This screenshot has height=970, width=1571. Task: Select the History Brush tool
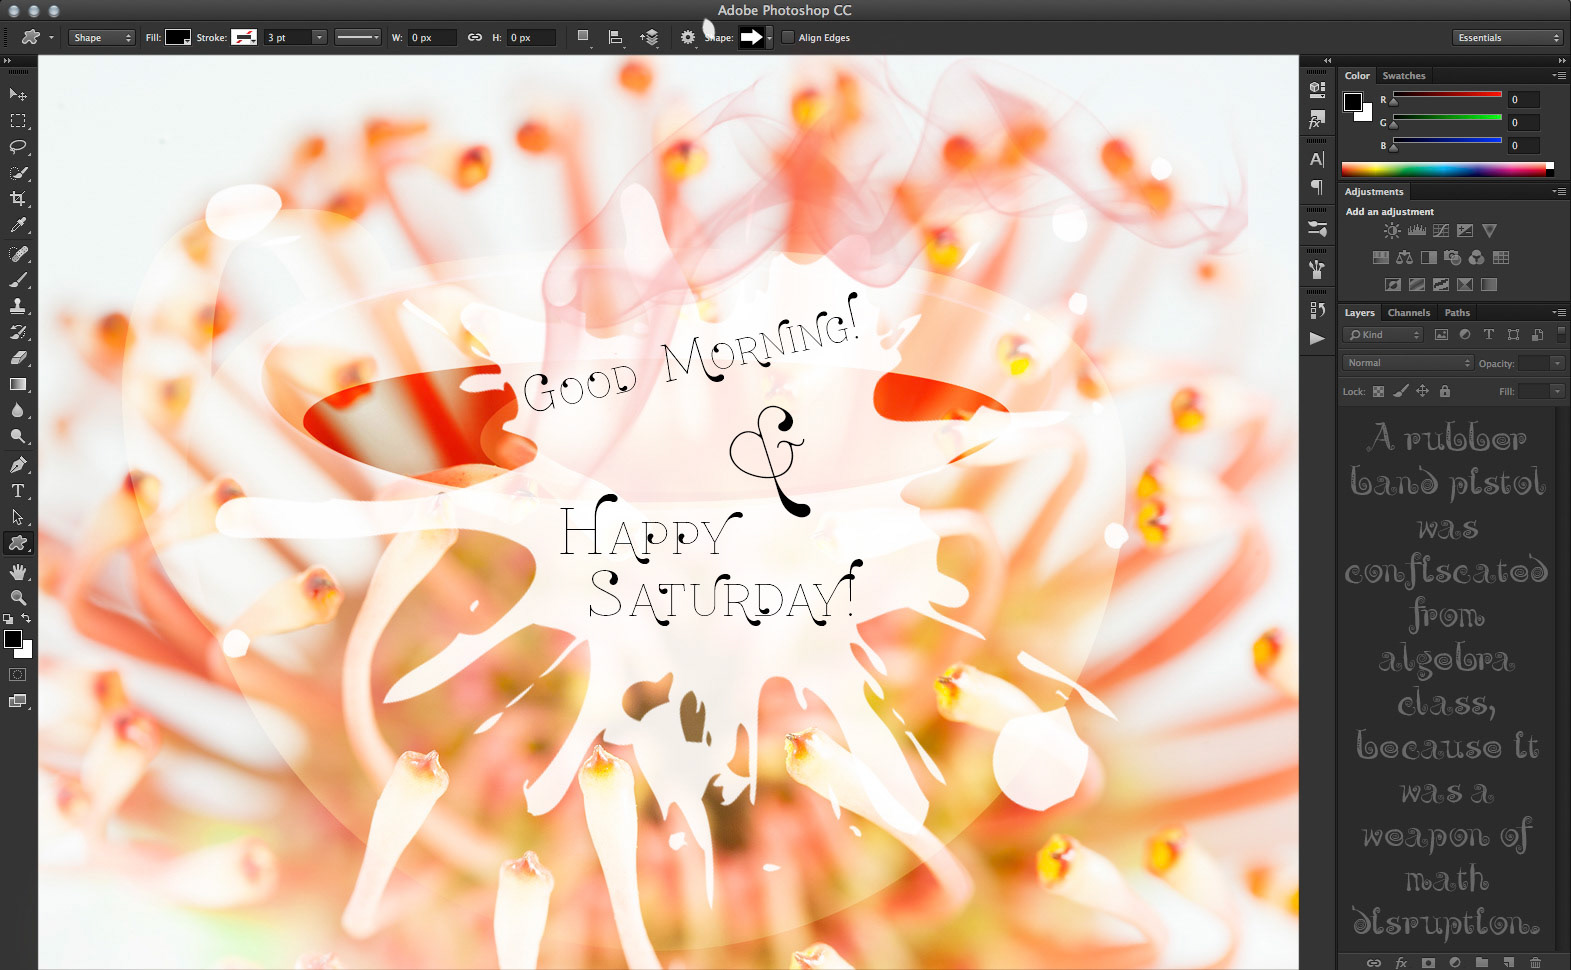[x=18, y=332]
